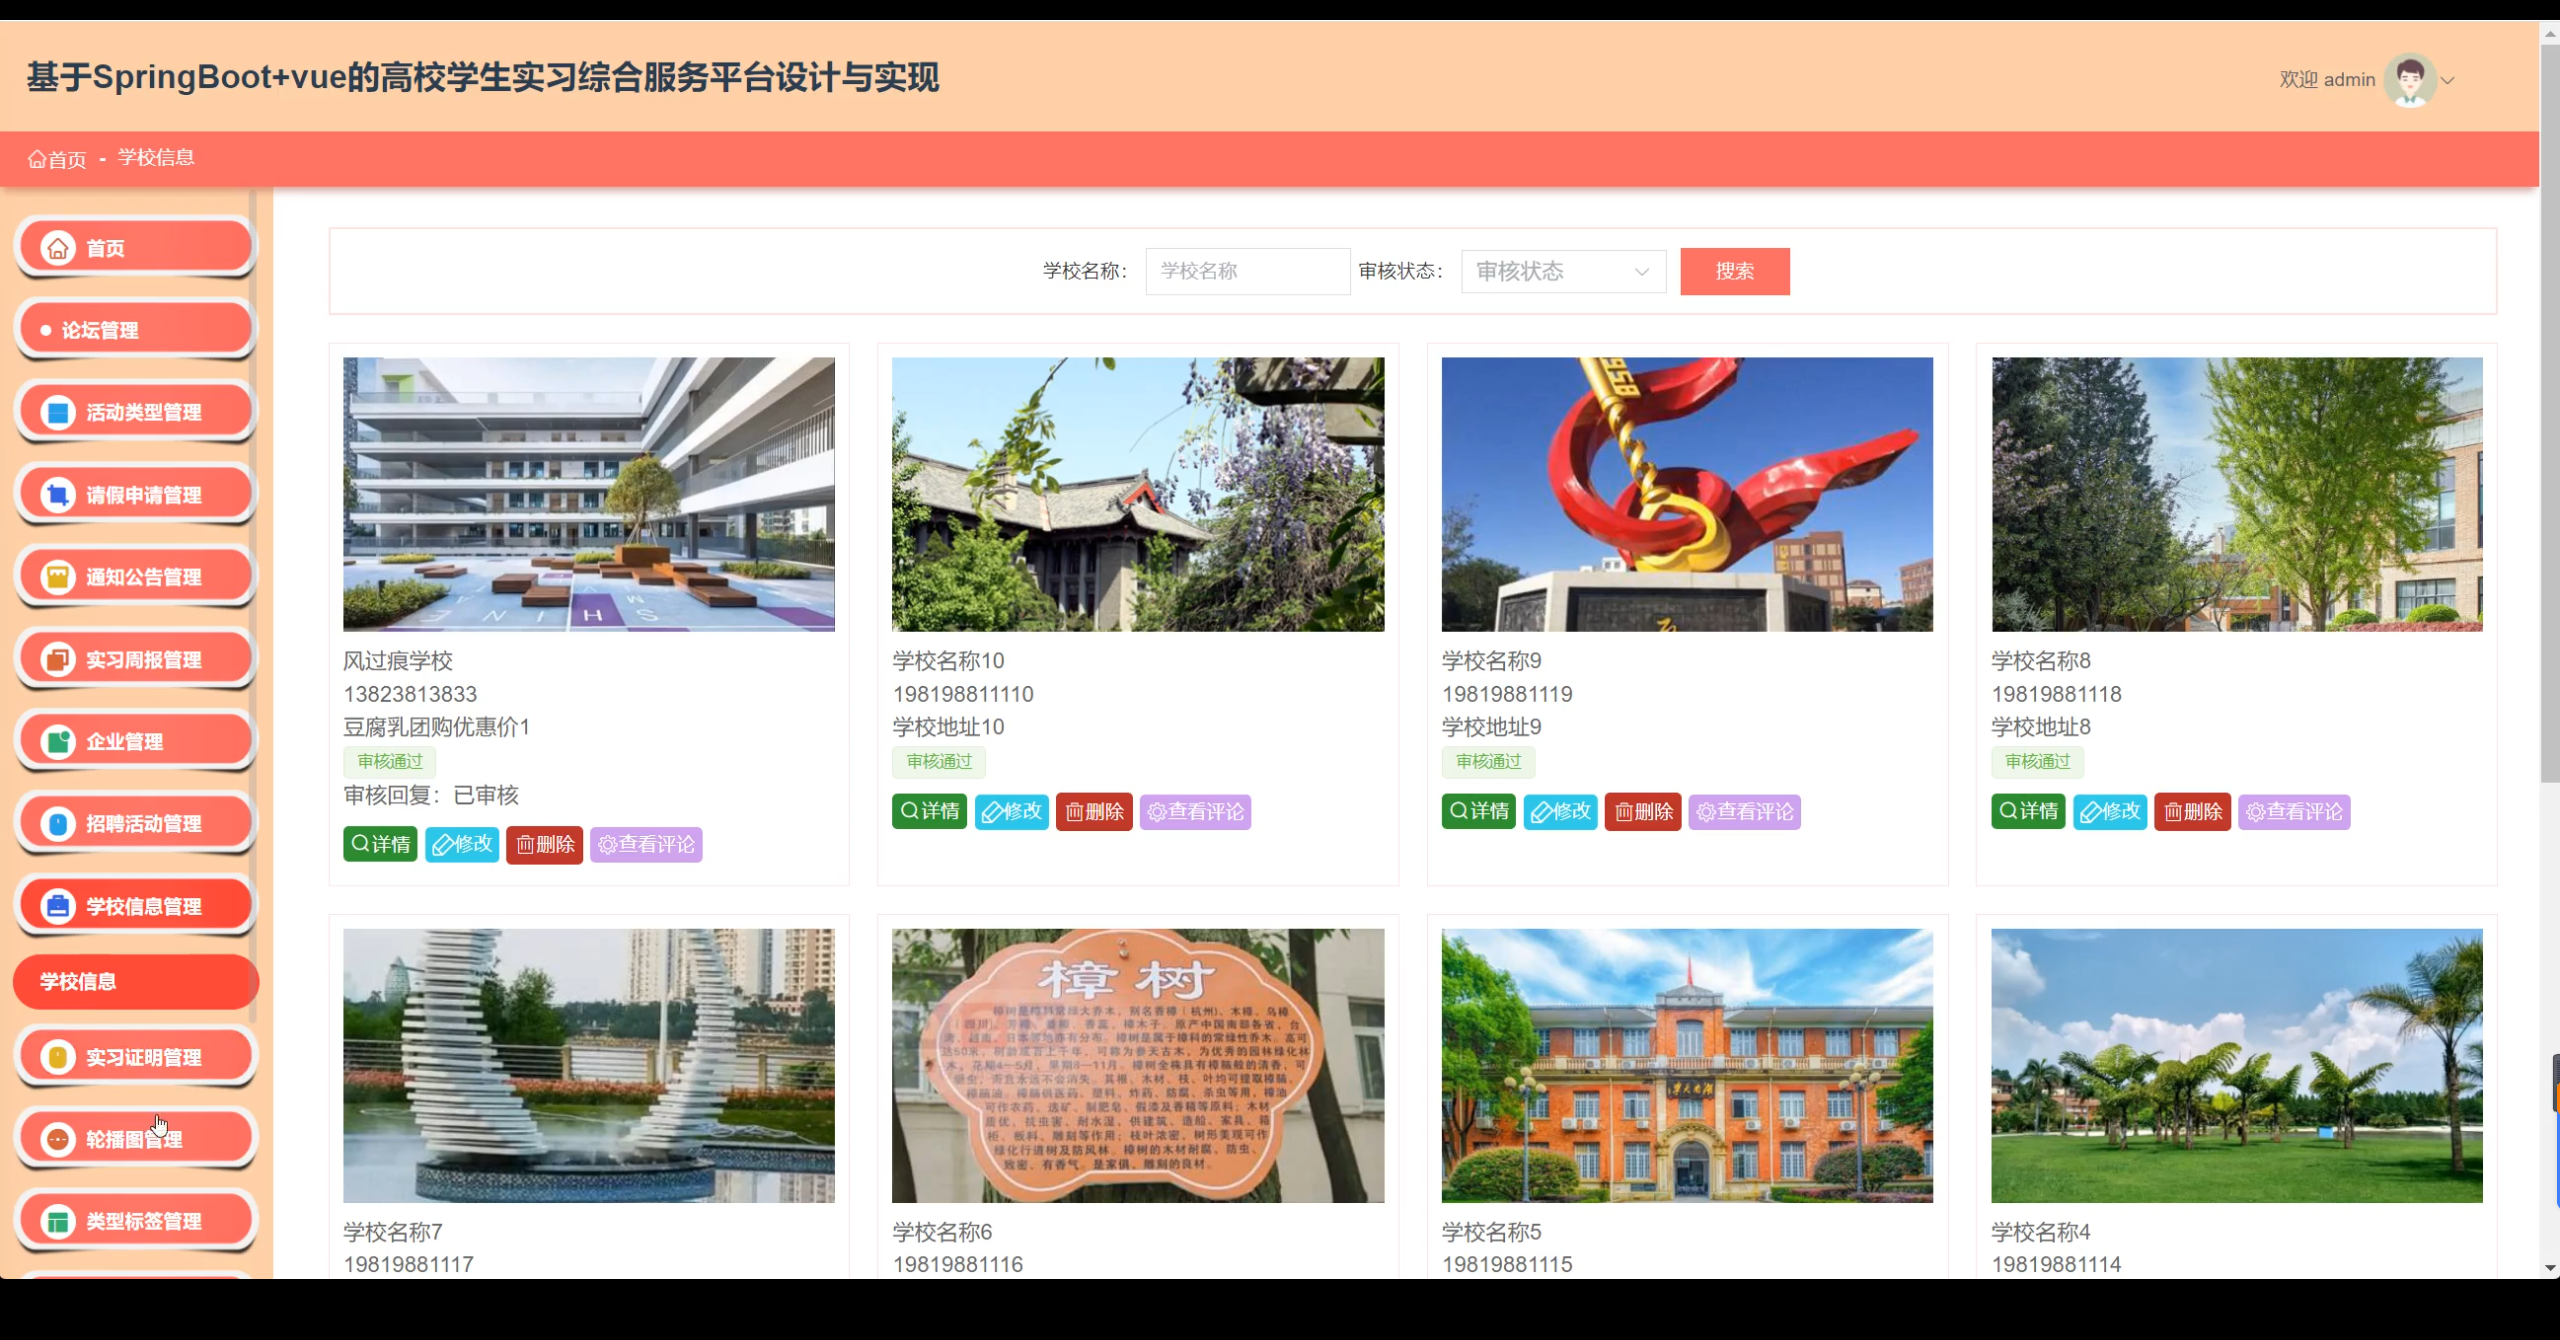Click the home icon in sidebar 首页
Viewport: 2560px width, 1340px height.
pyautogui.click(x=58, y=248)
